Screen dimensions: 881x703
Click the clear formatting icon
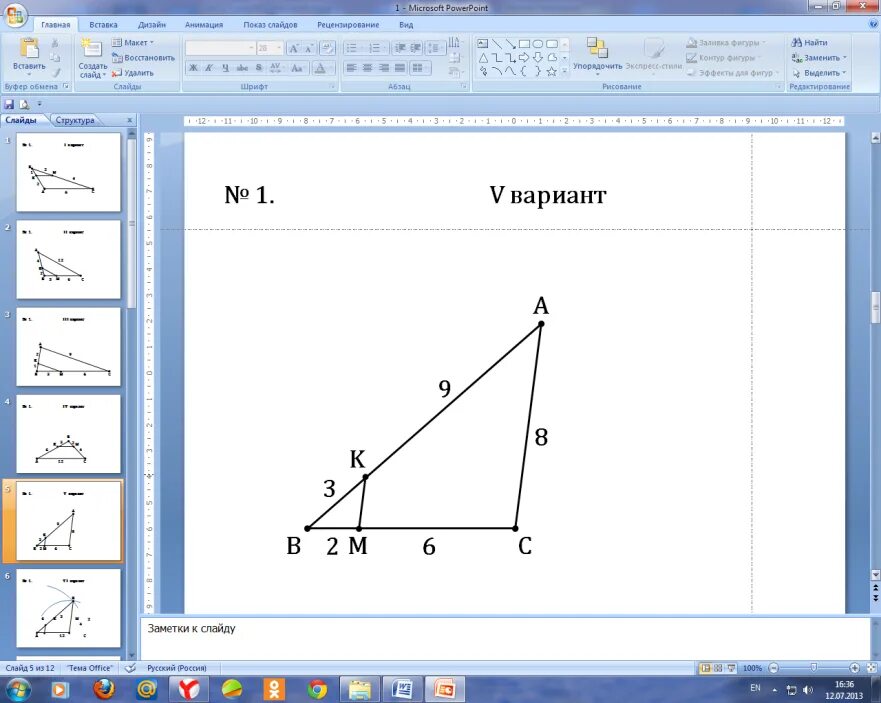tap(328, 49)
